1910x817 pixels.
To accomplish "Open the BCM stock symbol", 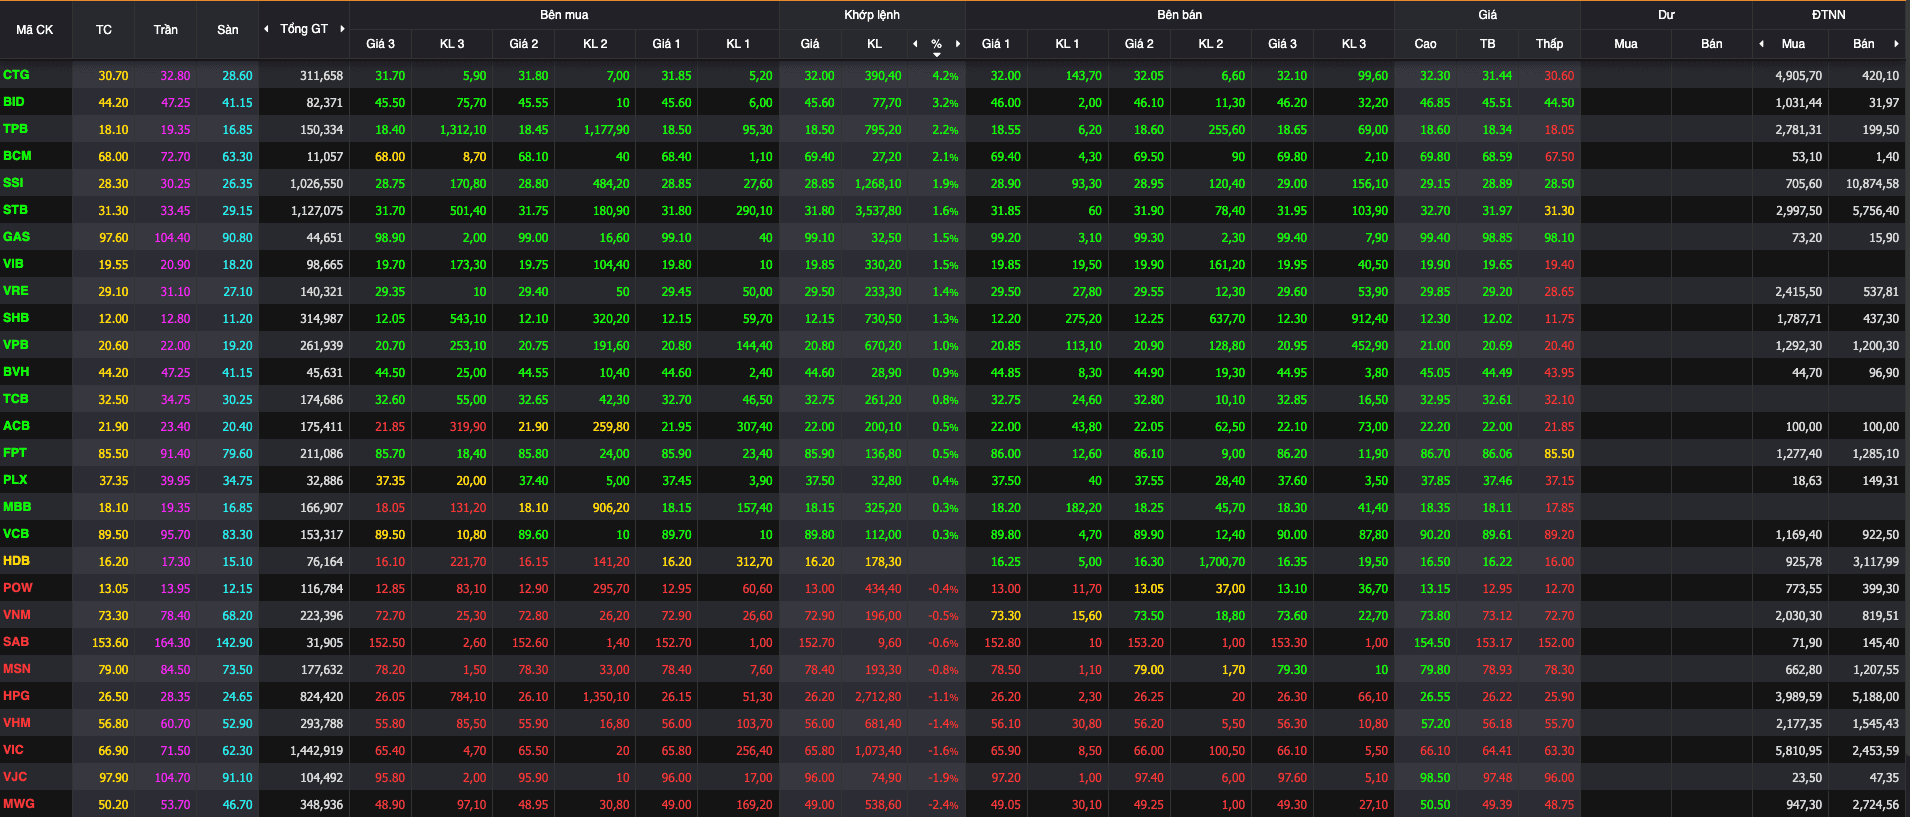I will coord(17,156).
